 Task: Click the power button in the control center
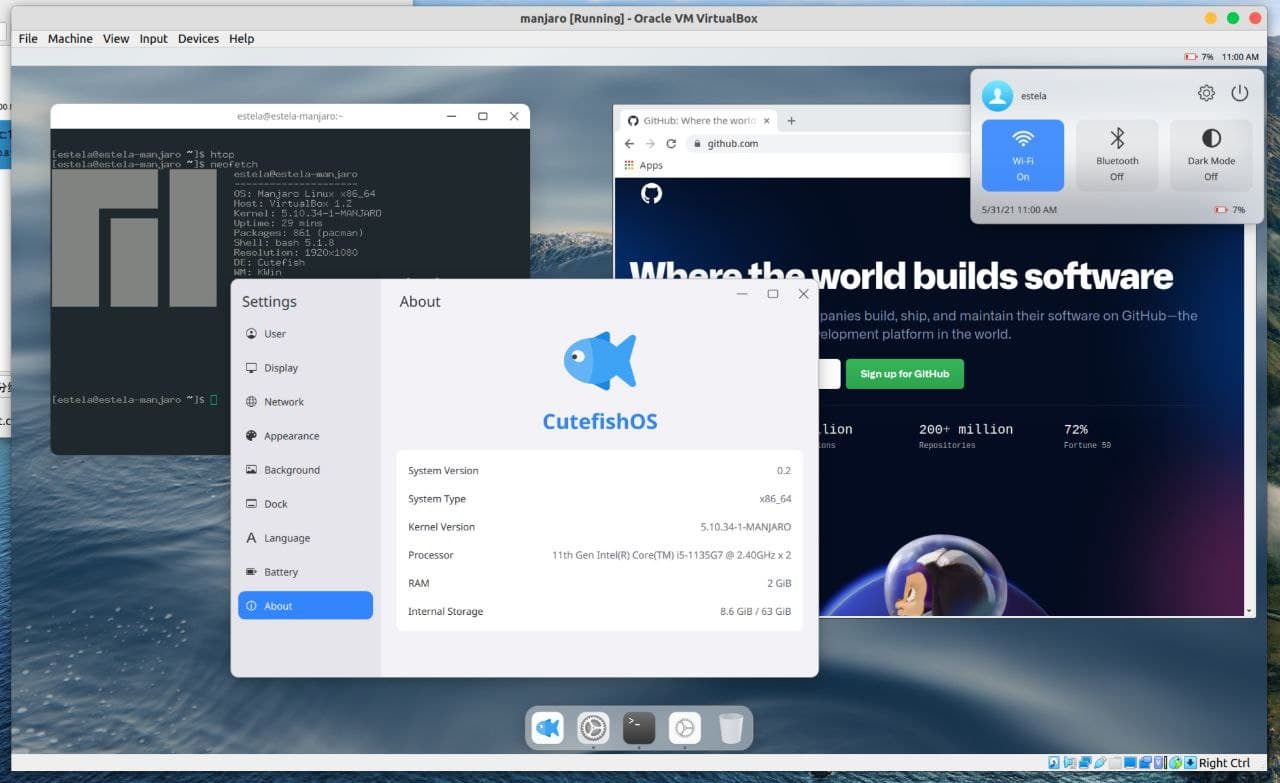point(1240,92)
